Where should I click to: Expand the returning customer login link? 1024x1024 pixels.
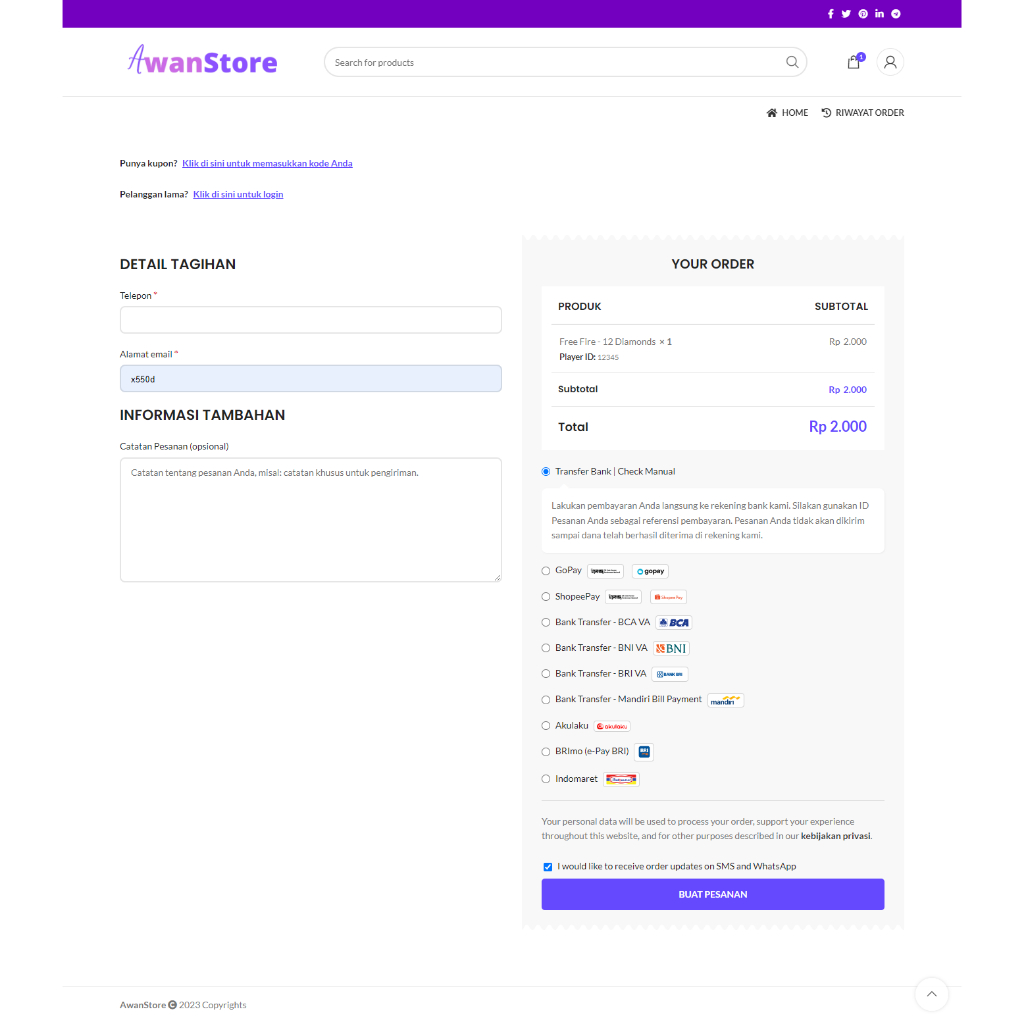(x=238, y=194)
